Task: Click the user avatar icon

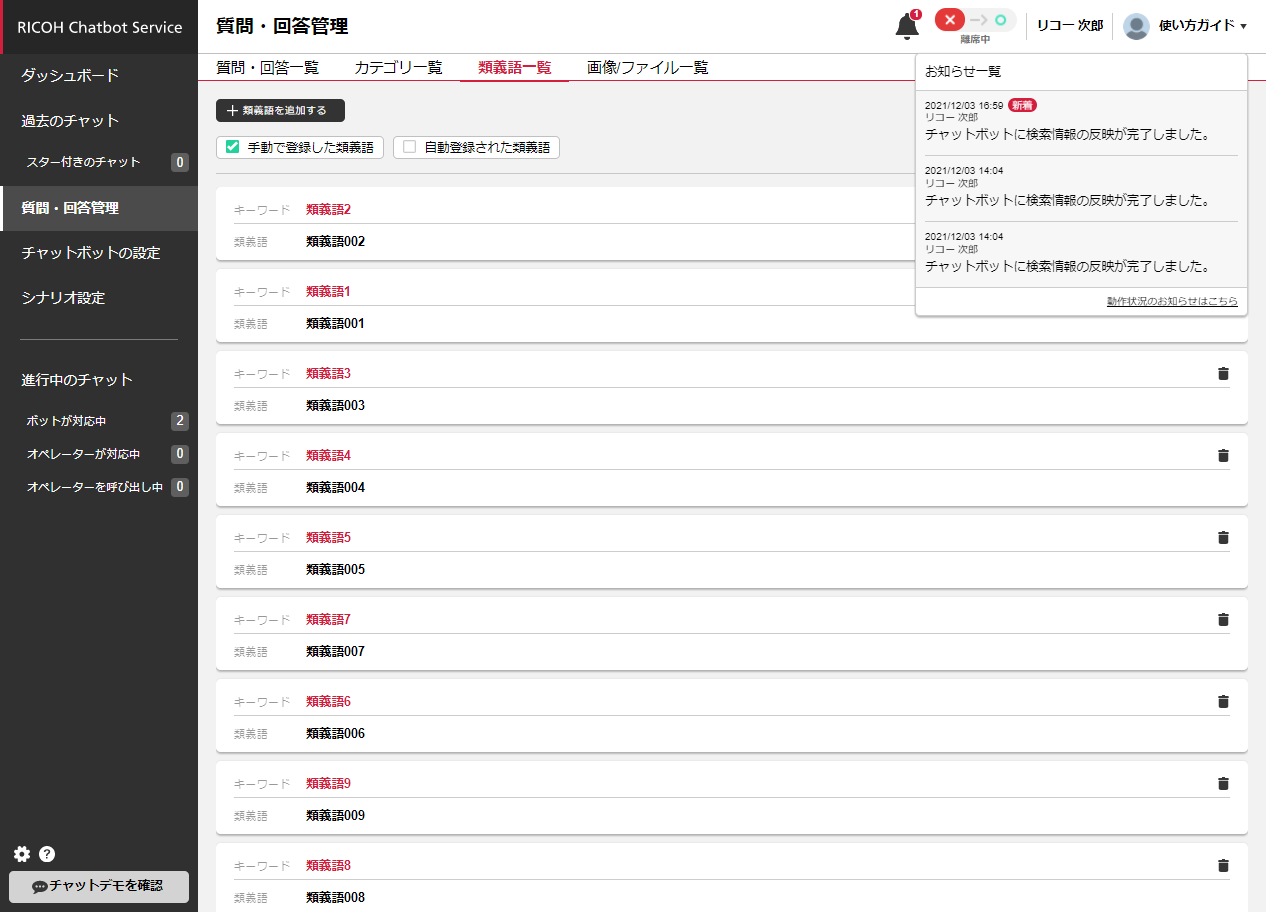Action: point(1136,26)
